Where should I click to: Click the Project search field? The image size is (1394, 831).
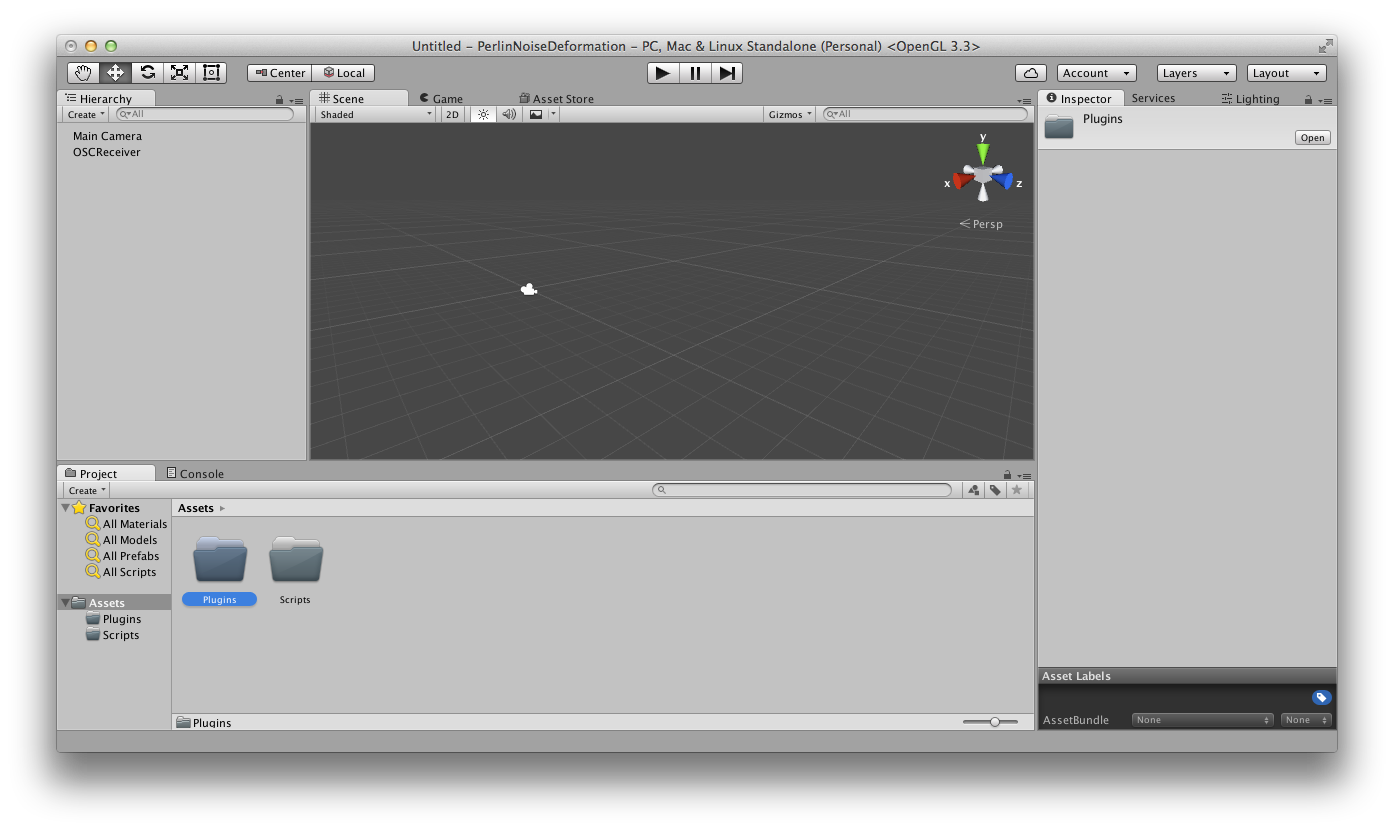click(x=802, y=490)
